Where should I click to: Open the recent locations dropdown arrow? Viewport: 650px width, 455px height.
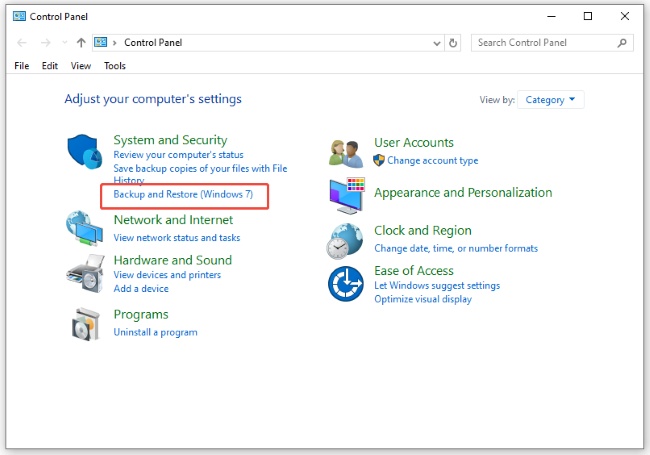[64, 43]
